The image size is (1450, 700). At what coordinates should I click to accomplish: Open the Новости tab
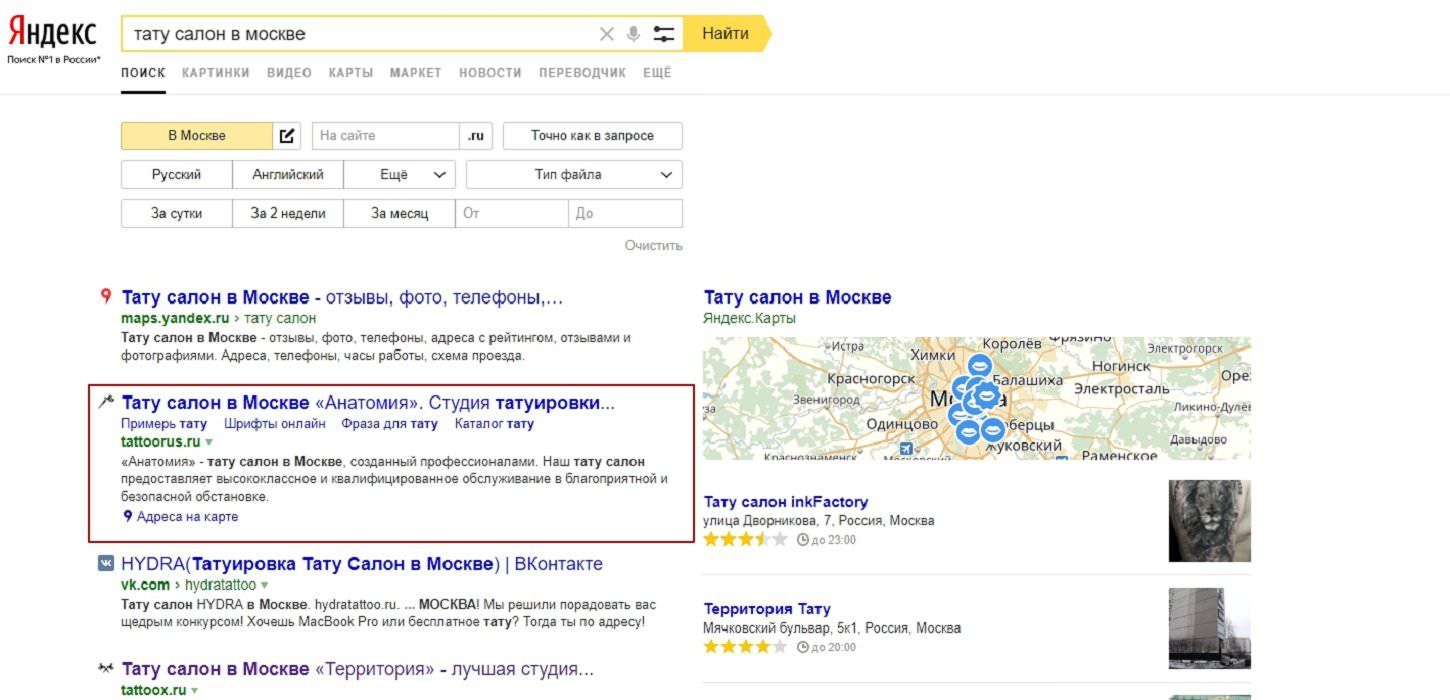490,73
